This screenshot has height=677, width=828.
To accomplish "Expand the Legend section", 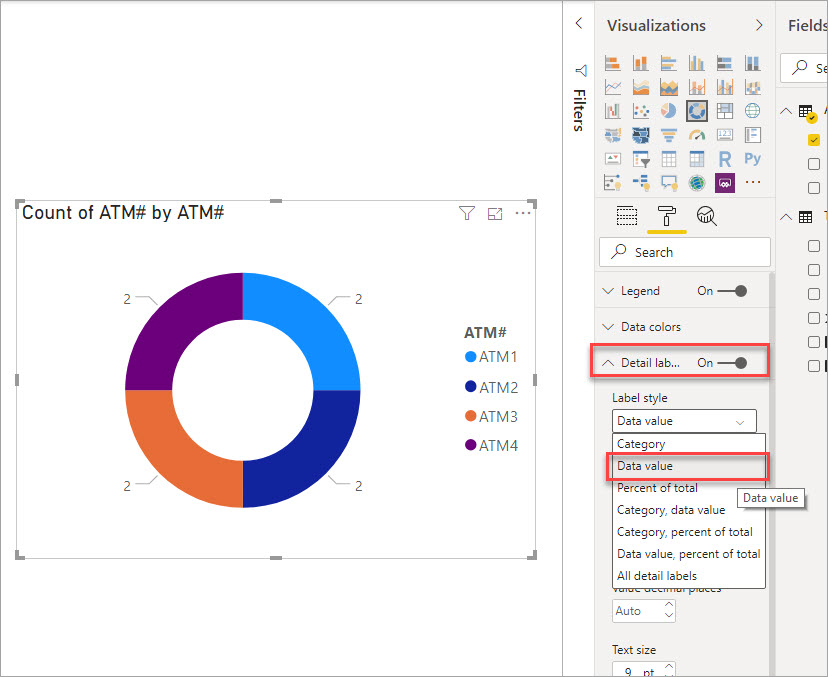I will point(608,291).
